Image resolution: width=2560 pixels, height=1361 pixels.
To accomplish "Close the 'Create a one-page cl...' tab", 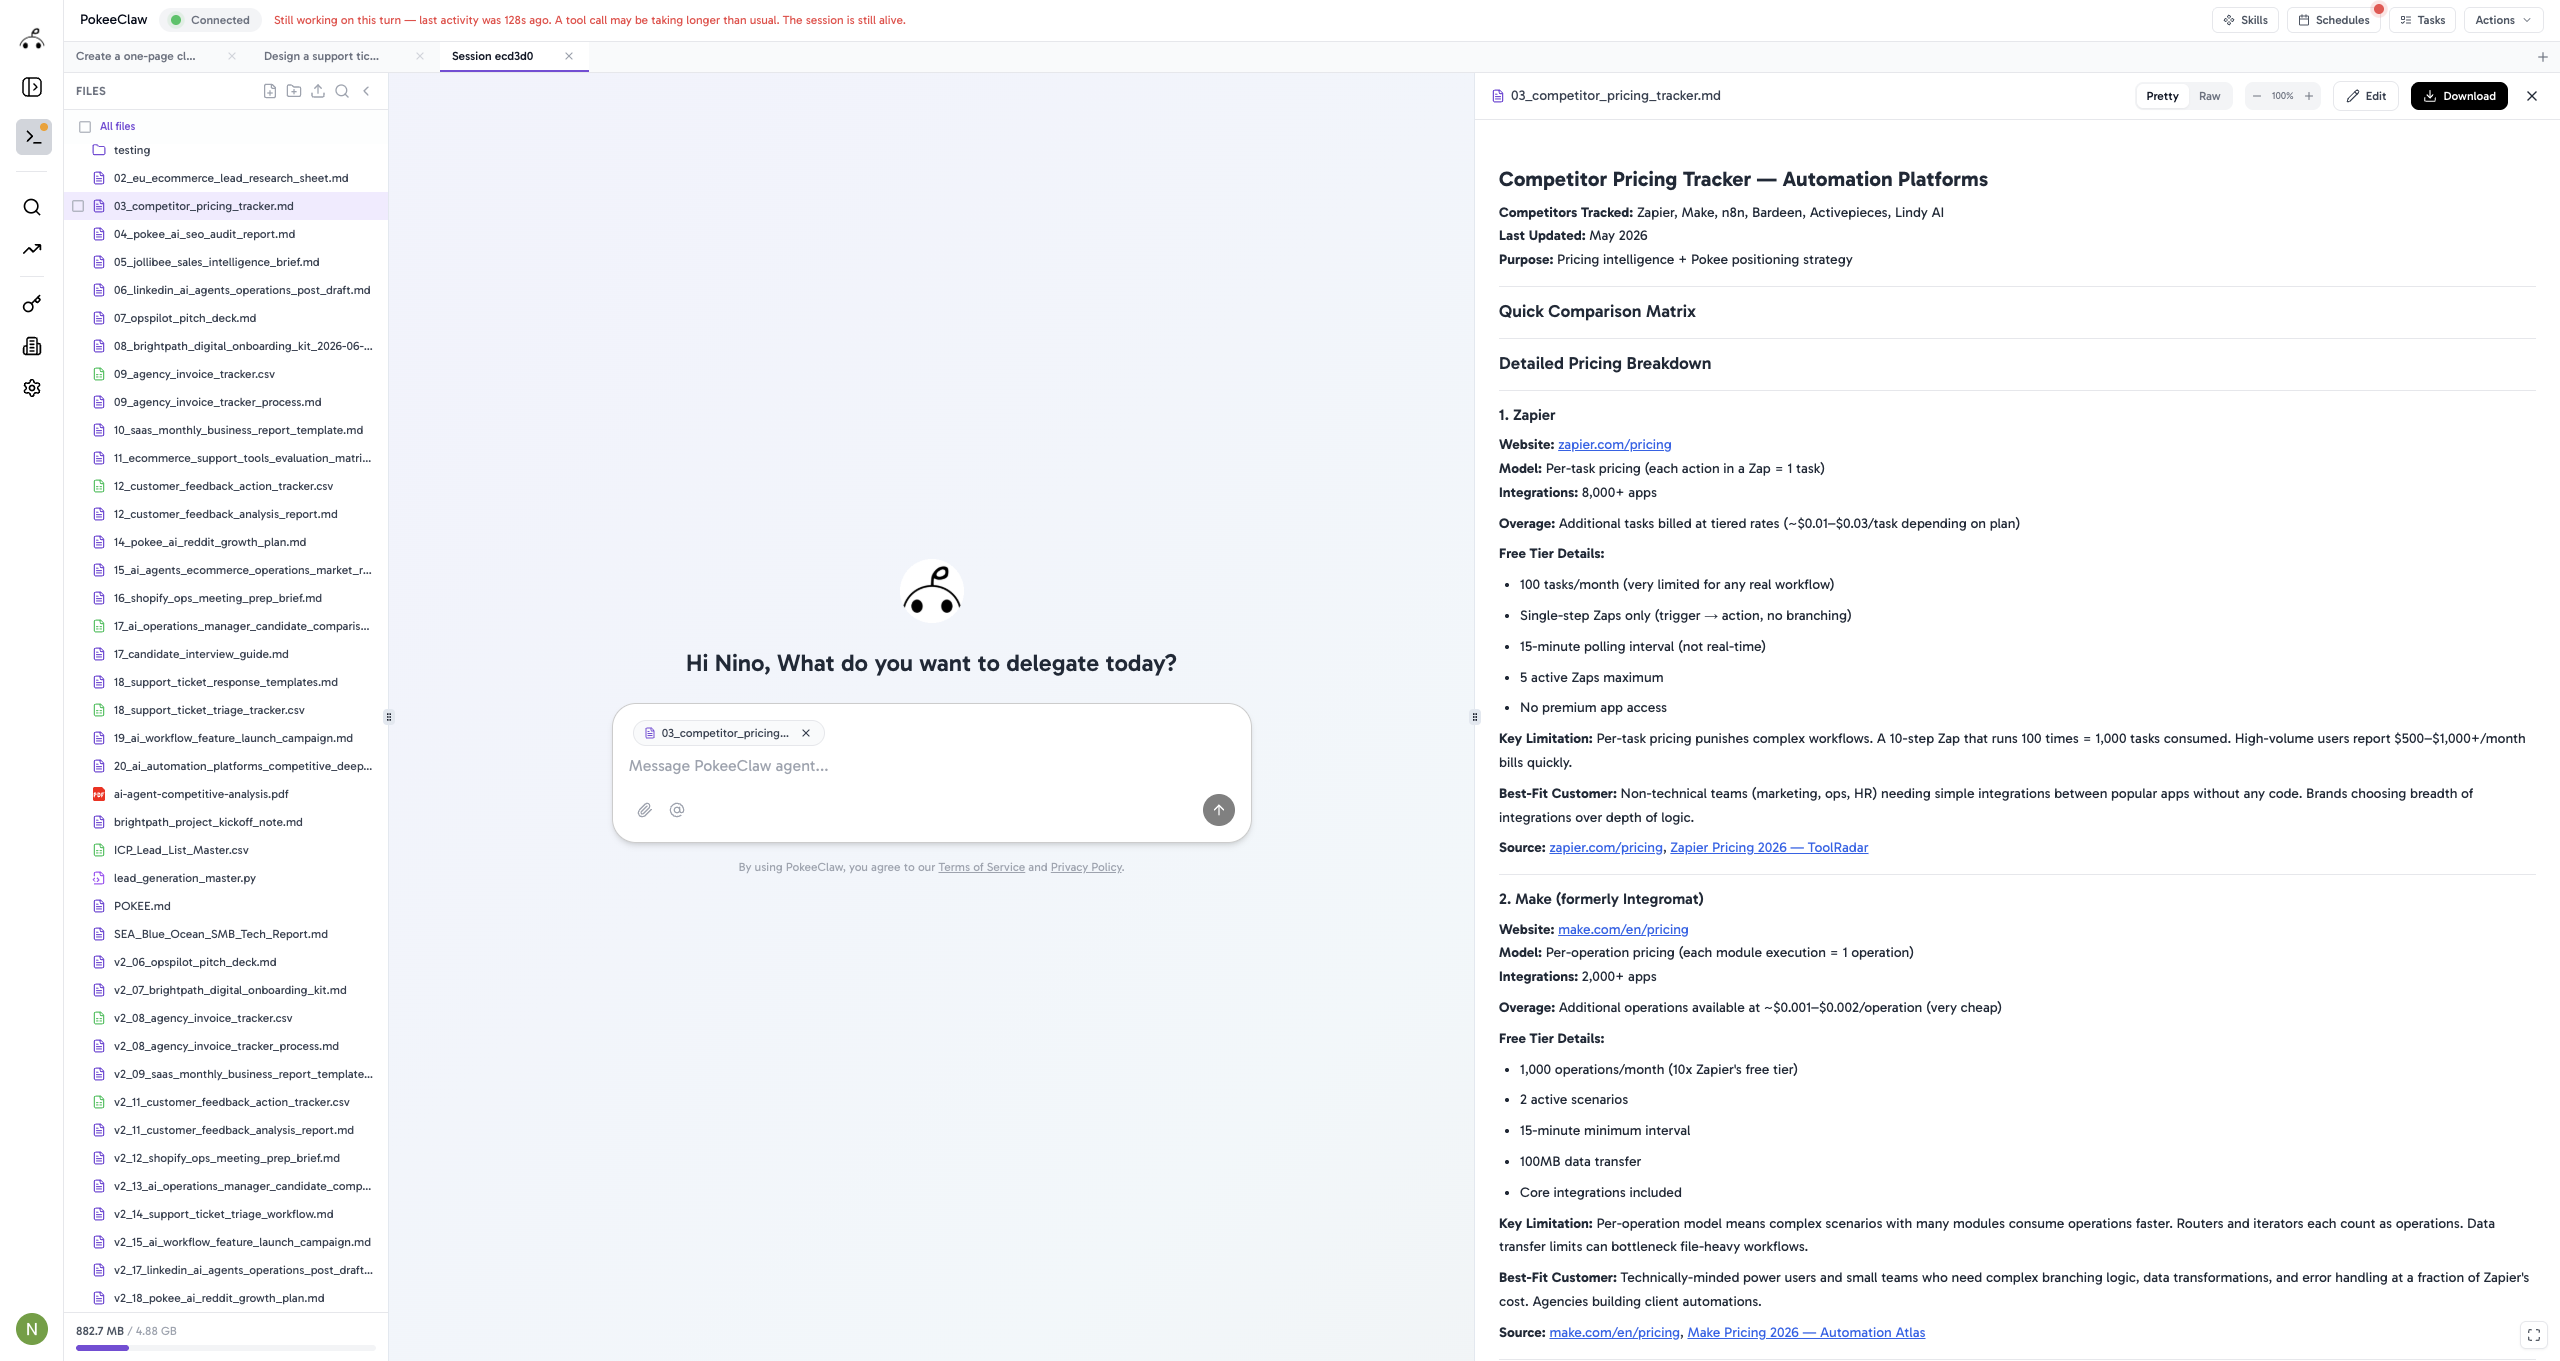I will pos(232,56).
